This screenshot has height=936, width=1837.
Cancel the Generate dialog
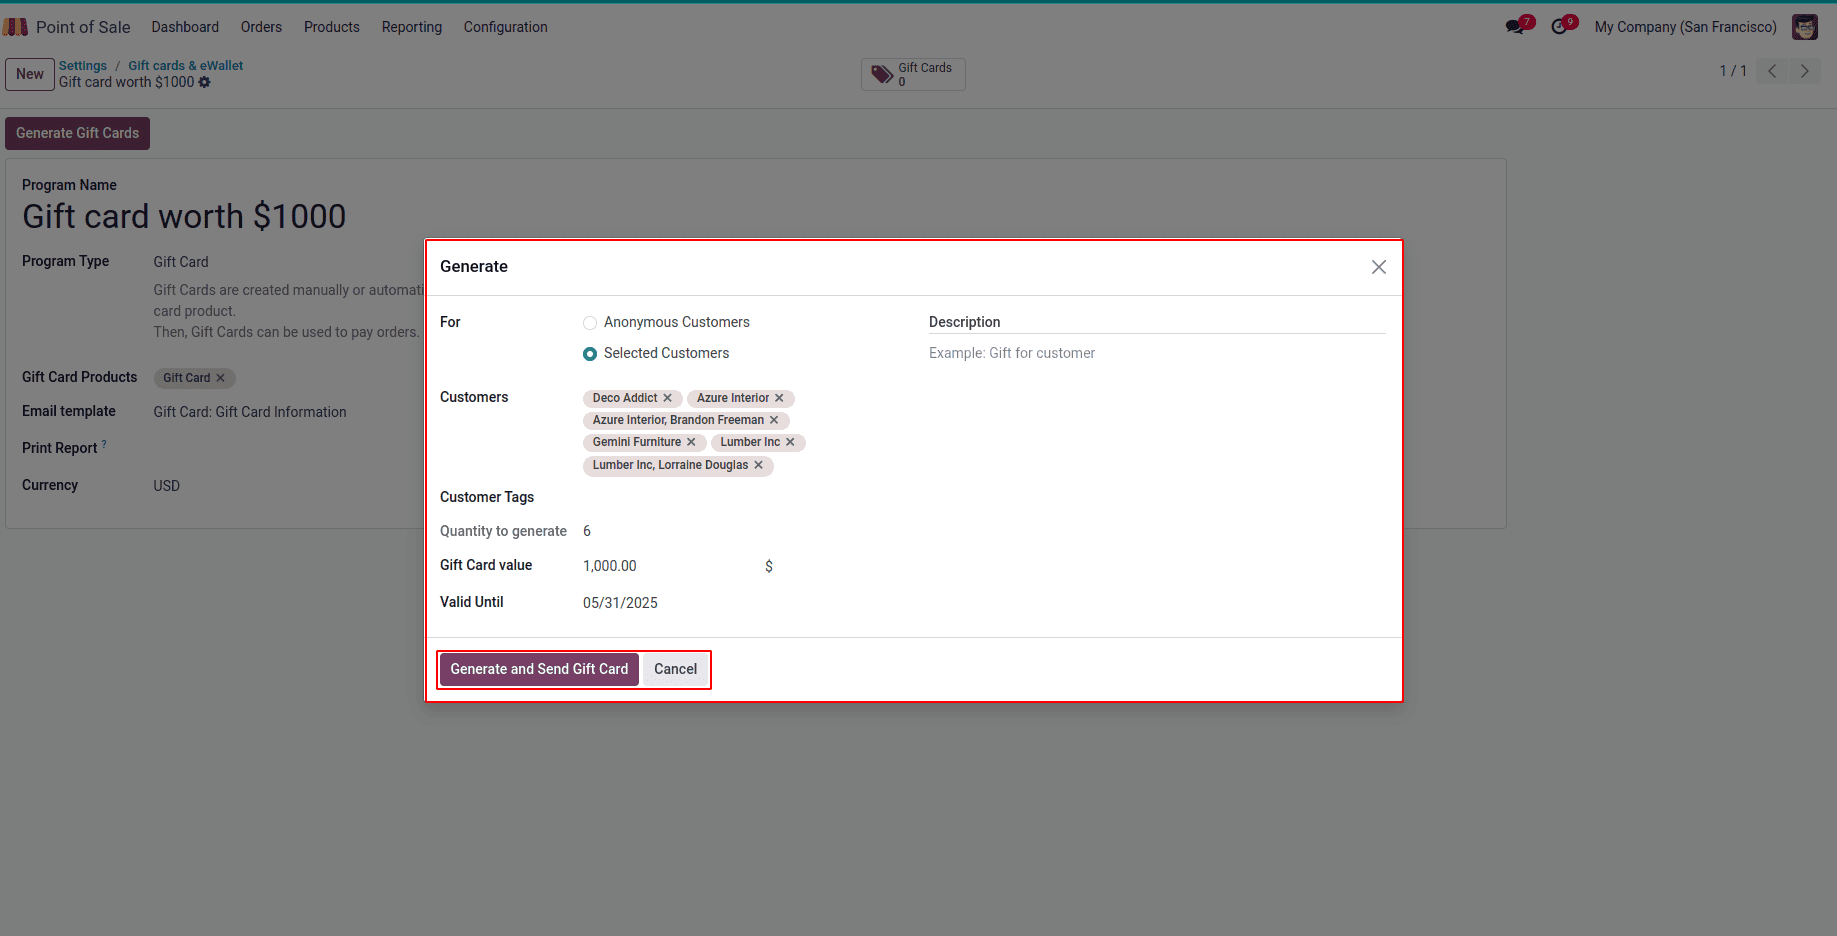[676, 669]
